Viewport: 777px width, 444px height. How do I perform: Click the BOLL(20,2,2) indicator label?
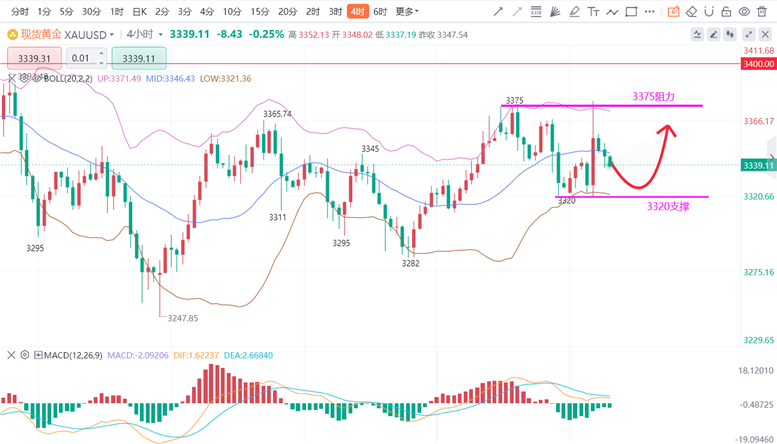tap(68, 78)
